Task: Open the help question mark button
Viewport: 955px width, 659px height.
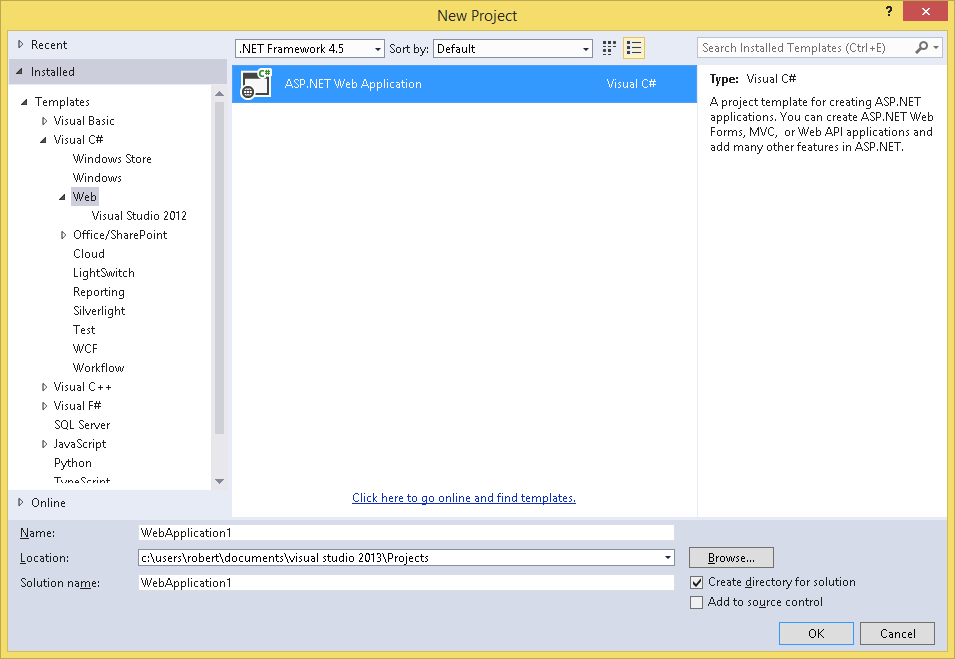Action: [x=889, y=12]
